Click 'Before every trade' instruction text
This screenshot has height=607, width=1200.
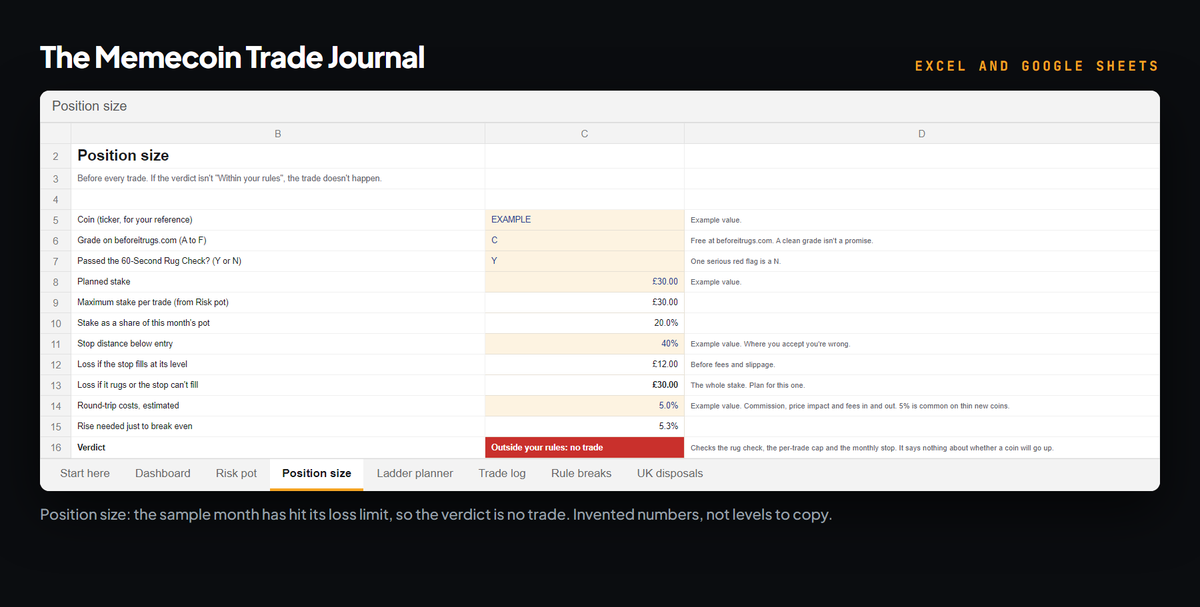click(x=229, y=178)
